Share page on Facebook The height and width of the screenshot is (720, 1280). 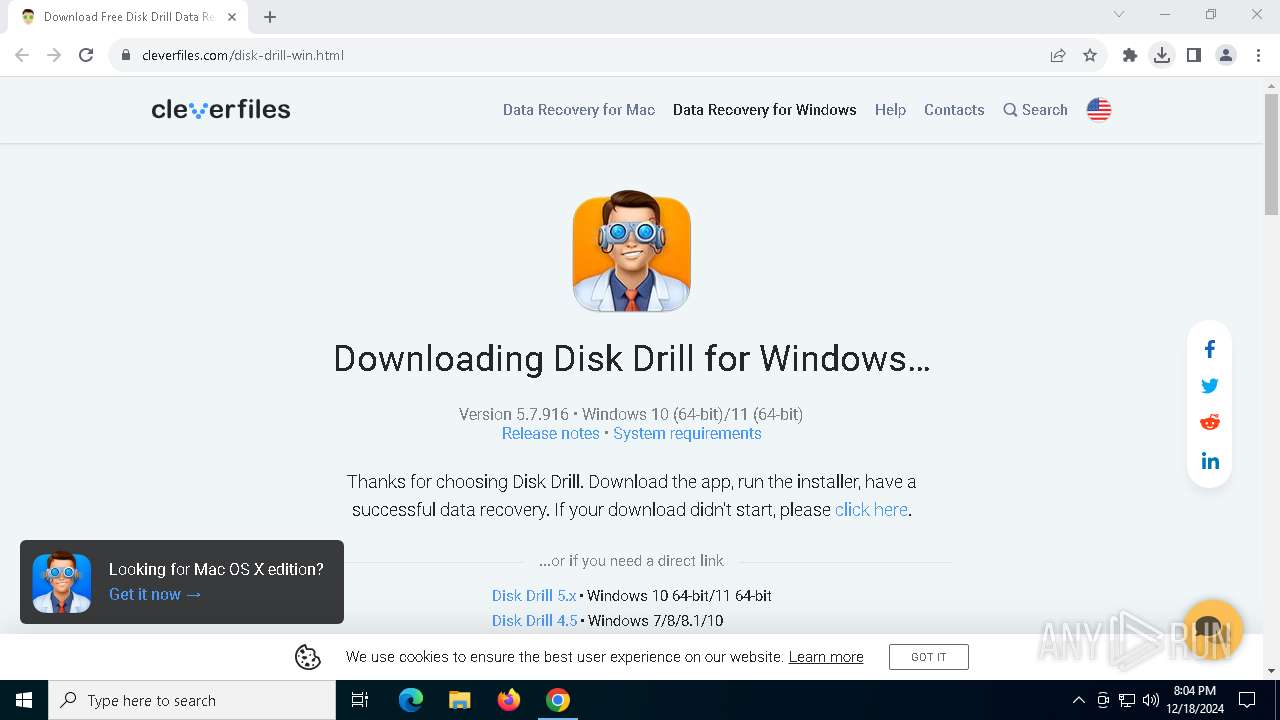(x=1210, y=349)
